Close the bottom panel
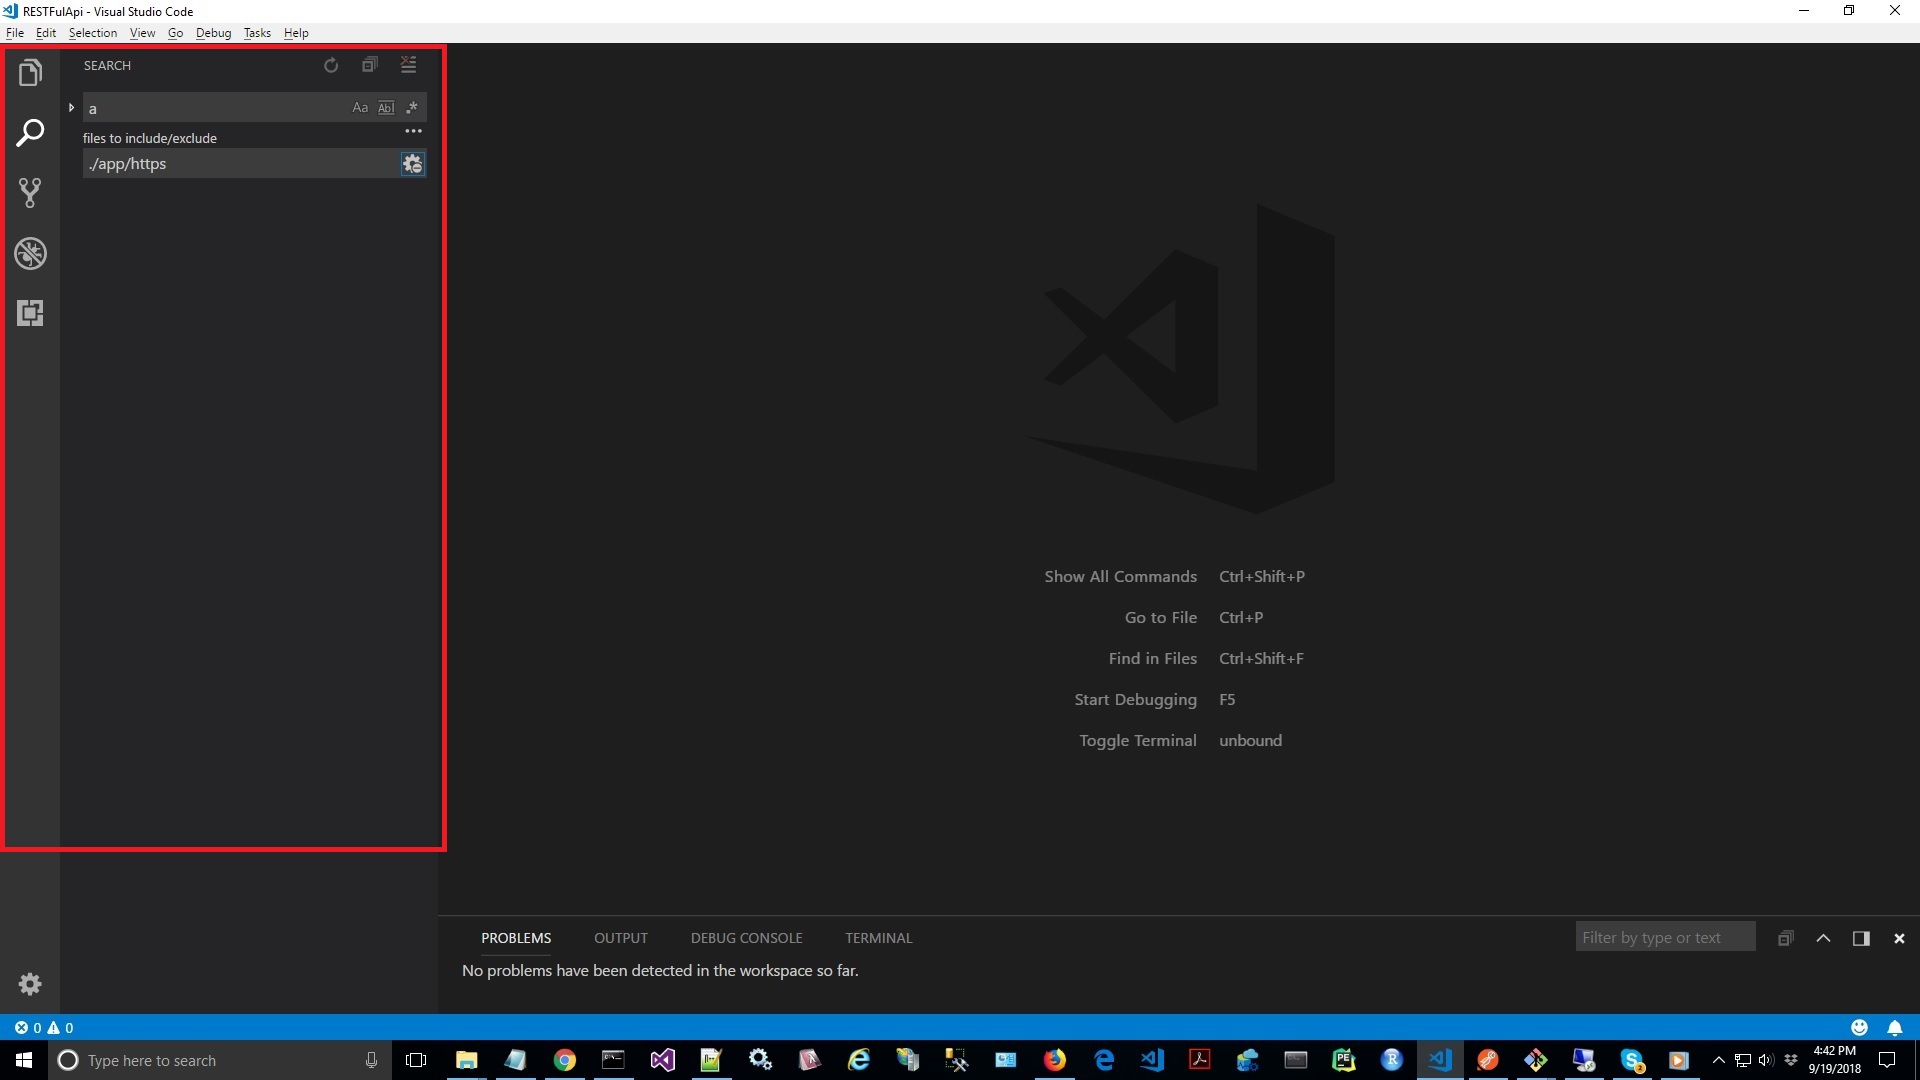The image size is (1920, 1080). pos(1897,938)
